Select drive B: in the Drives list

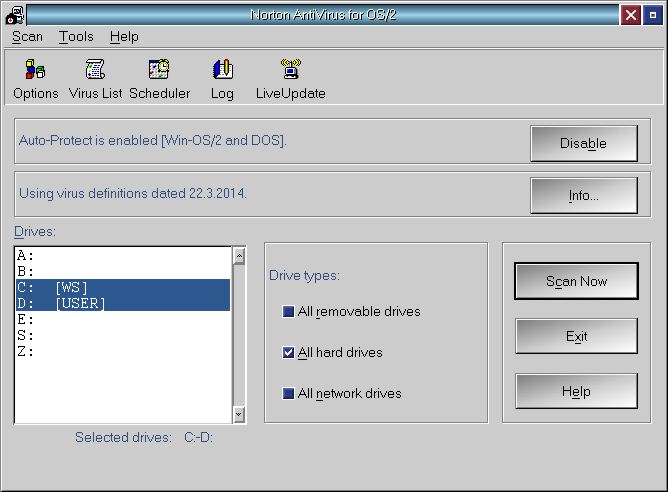click(123, 271)
